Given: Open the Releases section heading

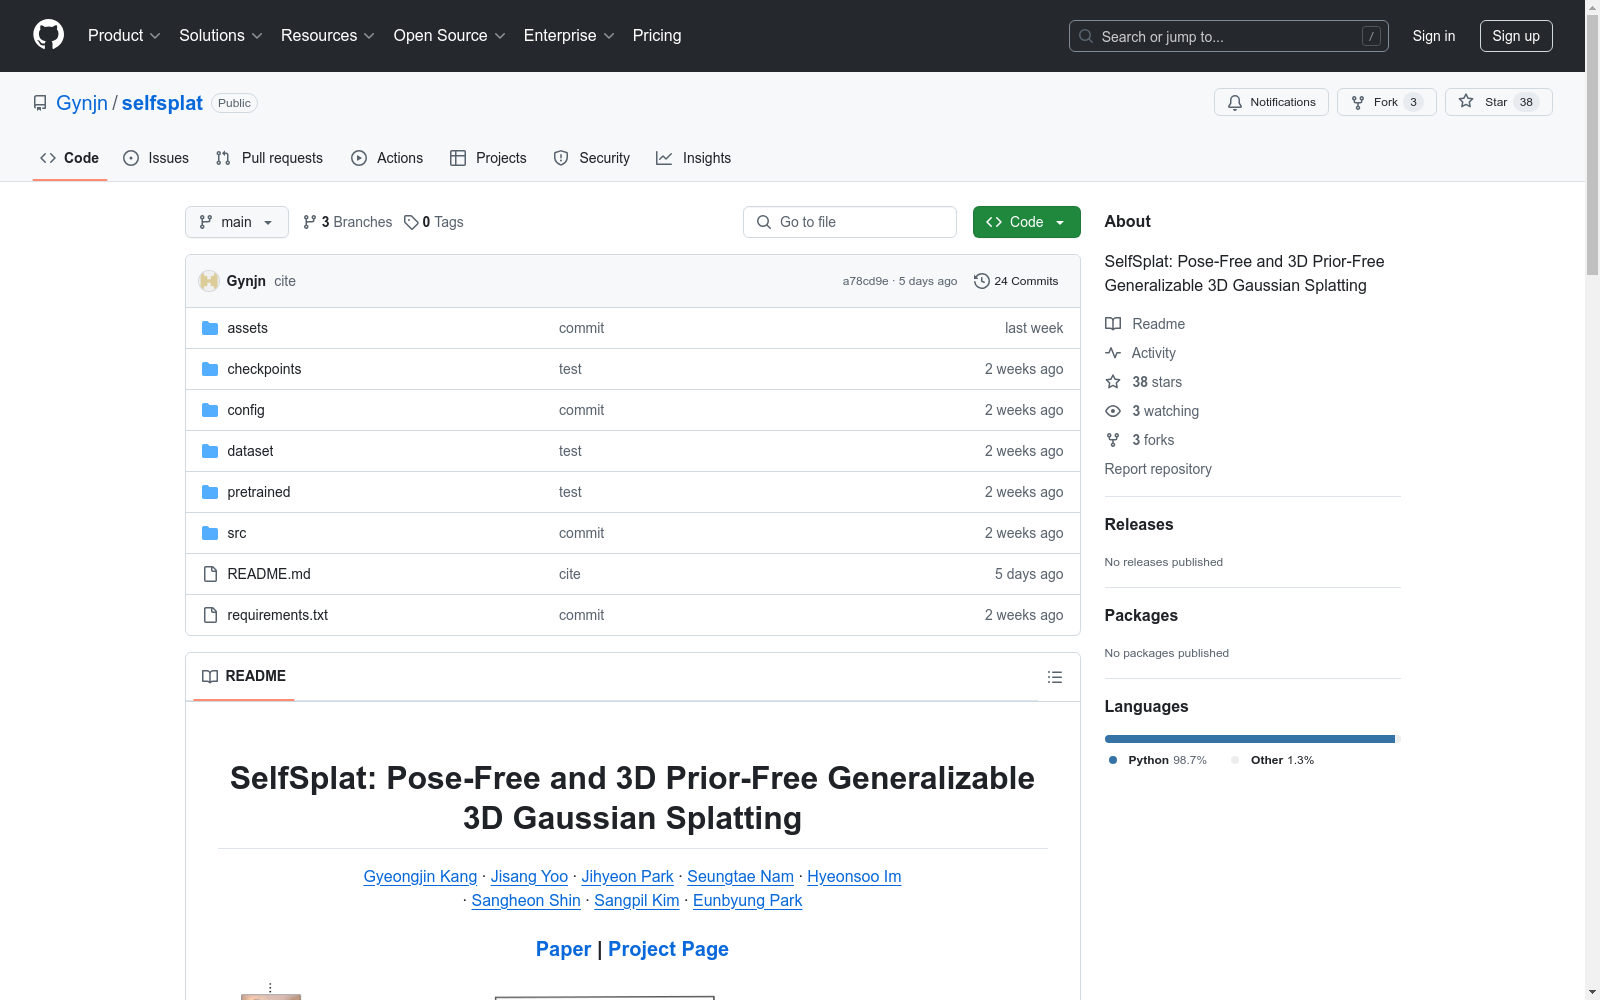Looking at the screenshot, I should click(x=1139, y=524).
